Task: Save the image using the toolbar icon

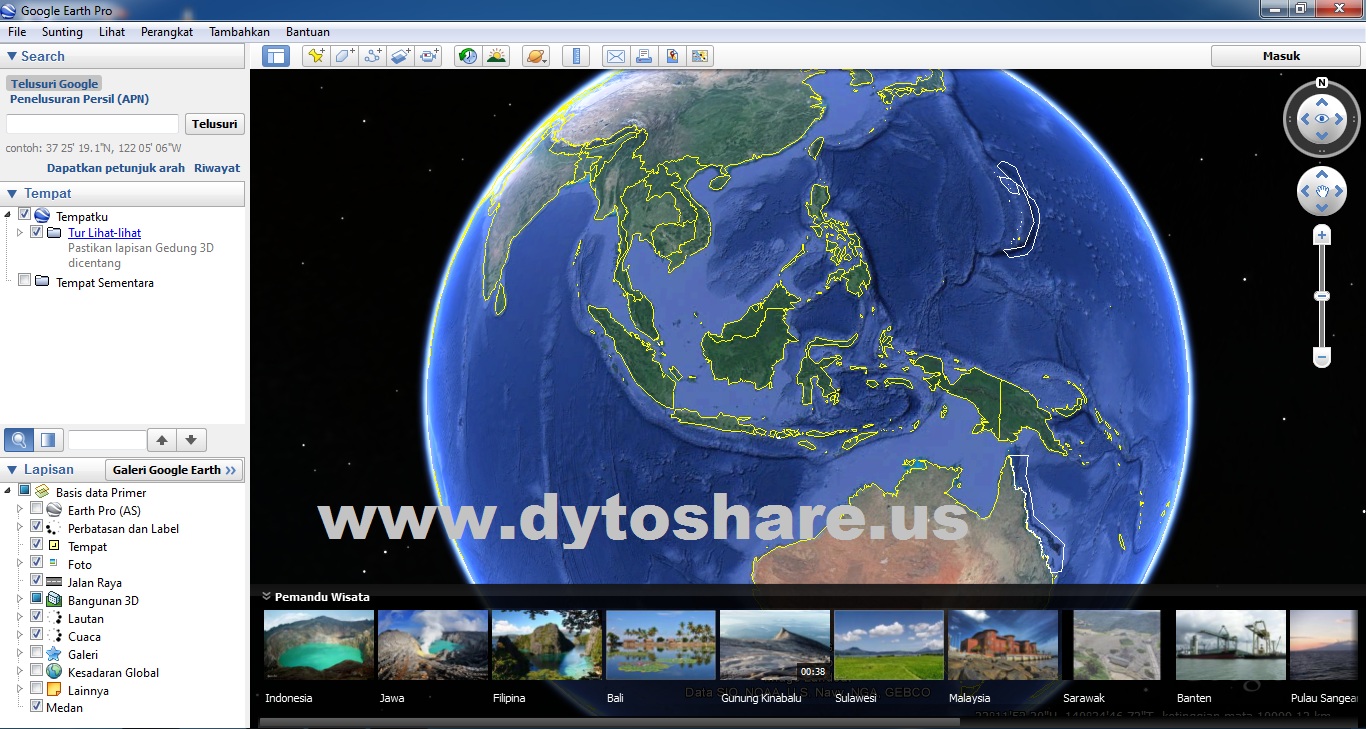Action: click(x=672, y=56)
